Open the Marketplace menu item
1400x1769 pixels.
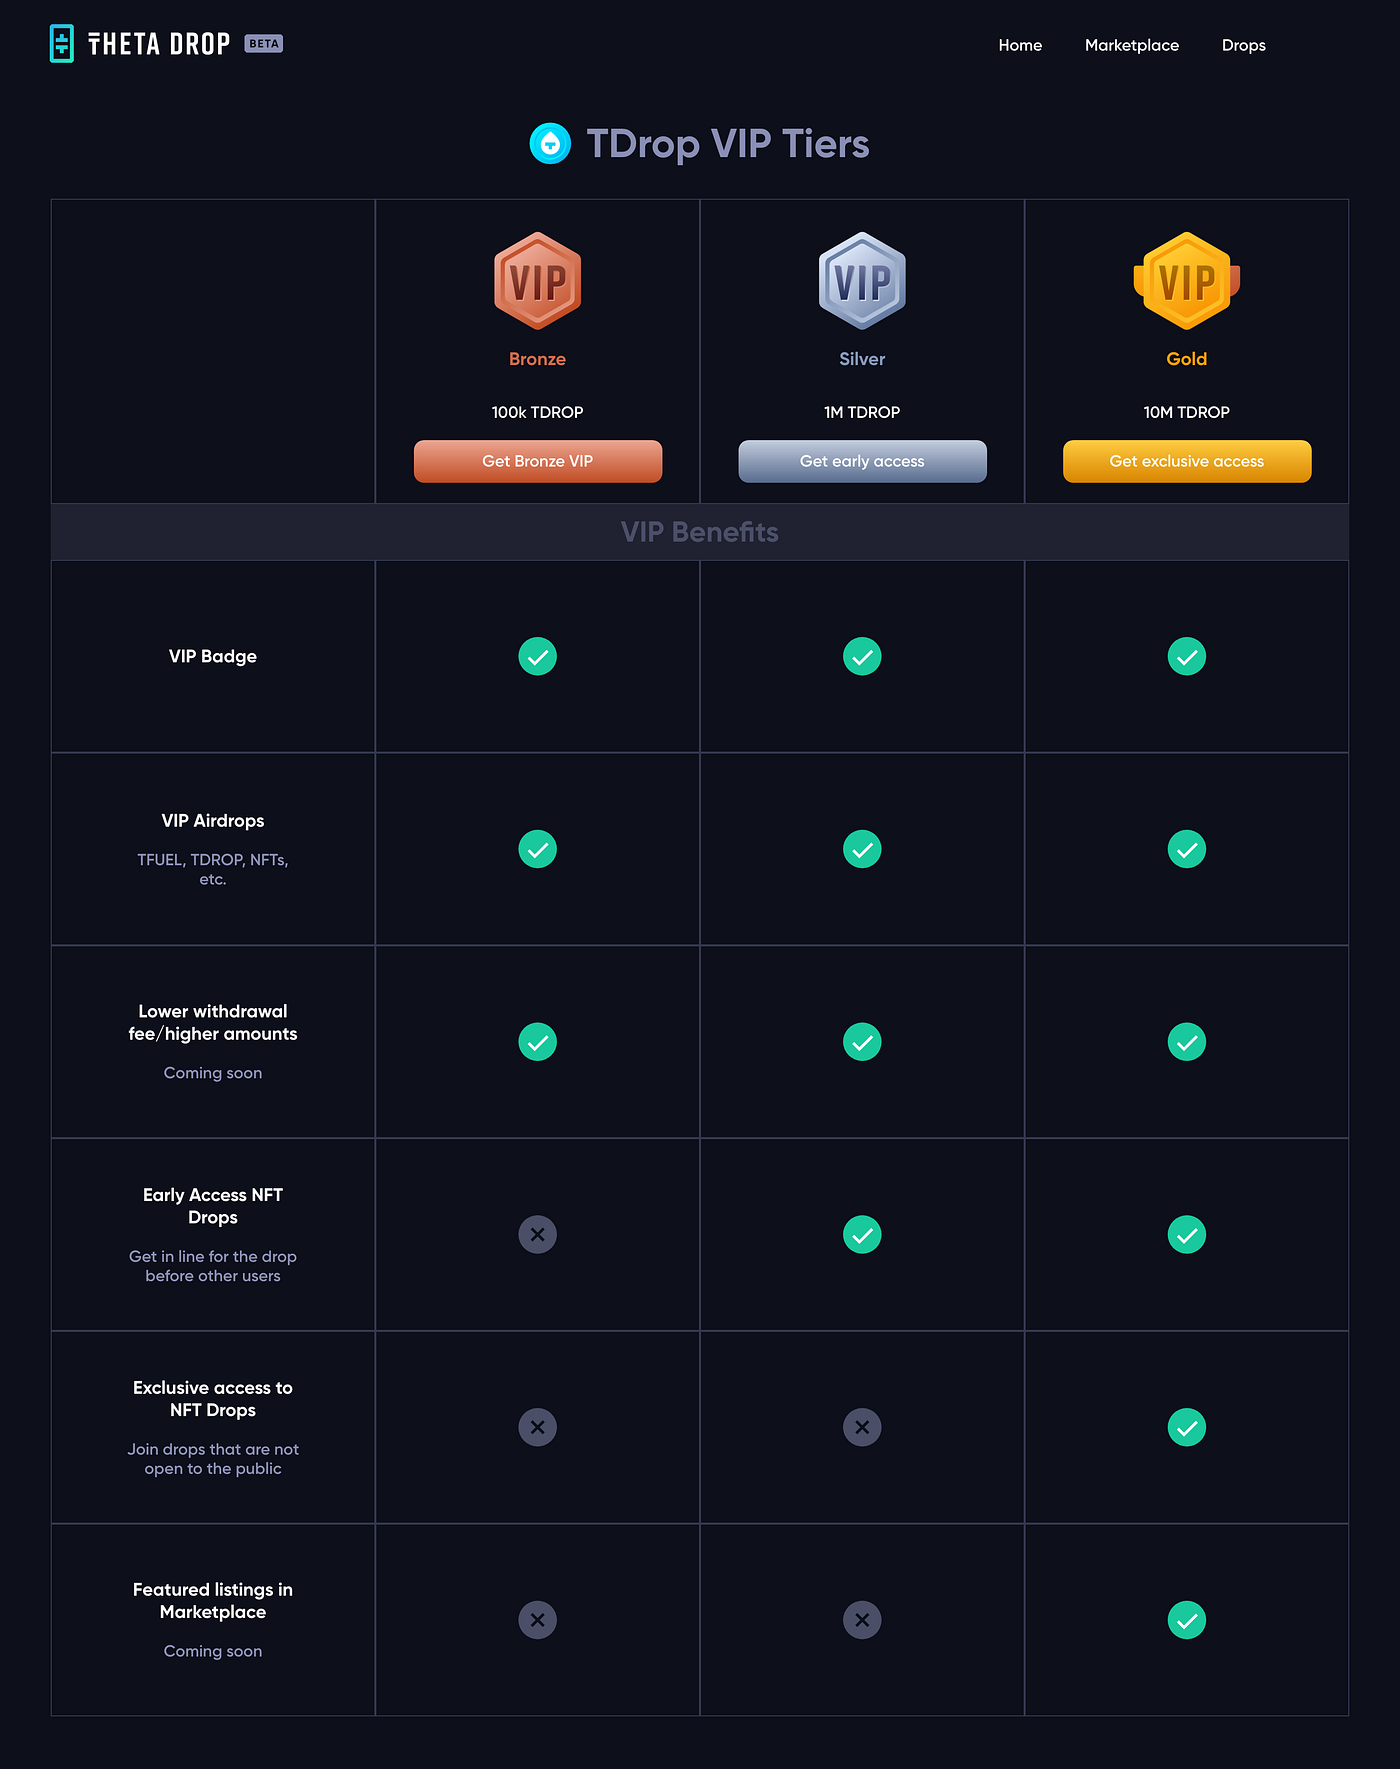tap(1132, 45)
